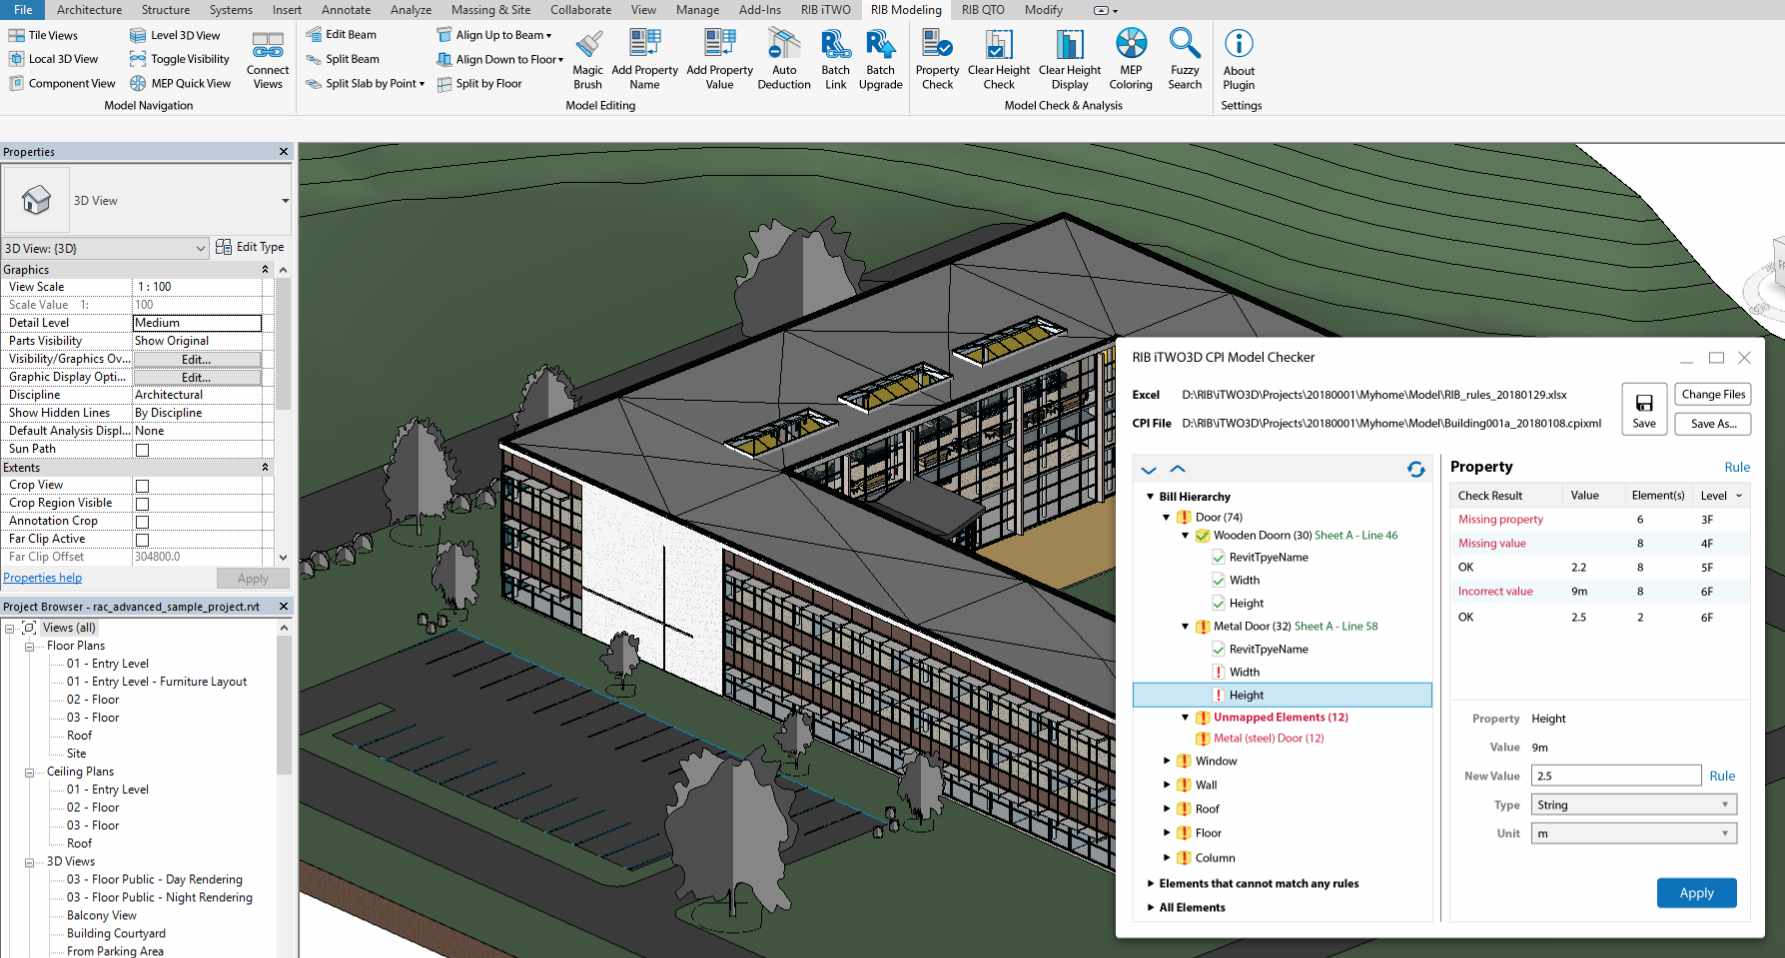Uncheck Width under Wooden Door
The image size is (1785, 958).
(x=1218, y=580)
